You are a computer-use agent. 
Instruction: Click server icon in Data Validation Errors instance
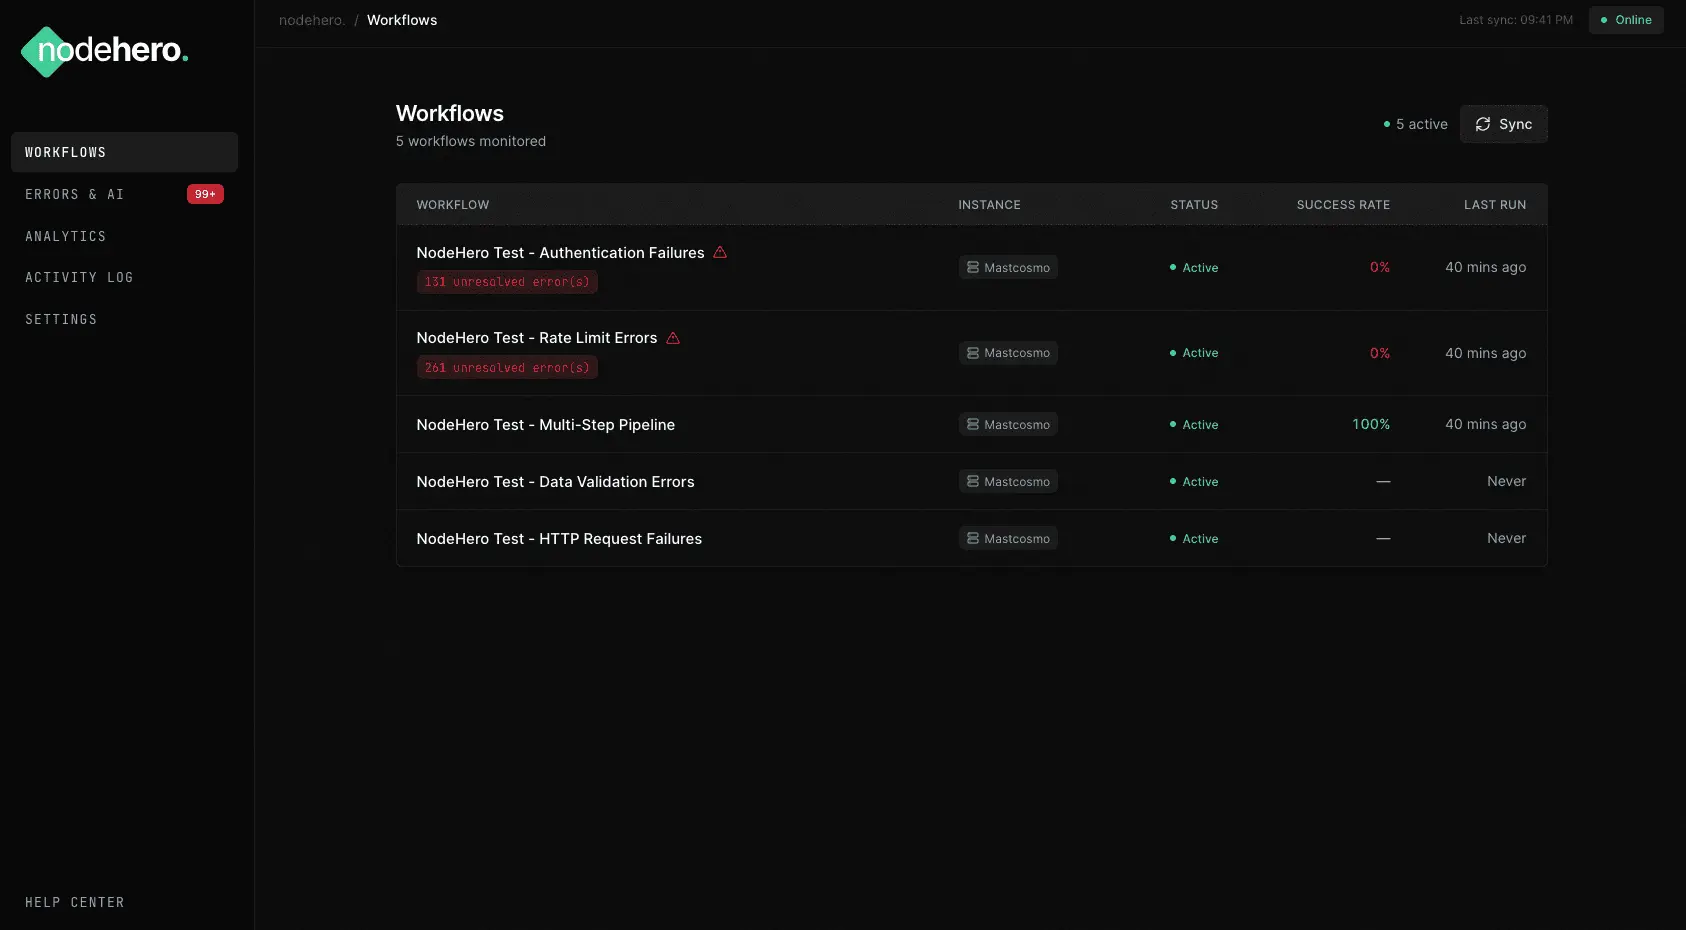[973, 481]
